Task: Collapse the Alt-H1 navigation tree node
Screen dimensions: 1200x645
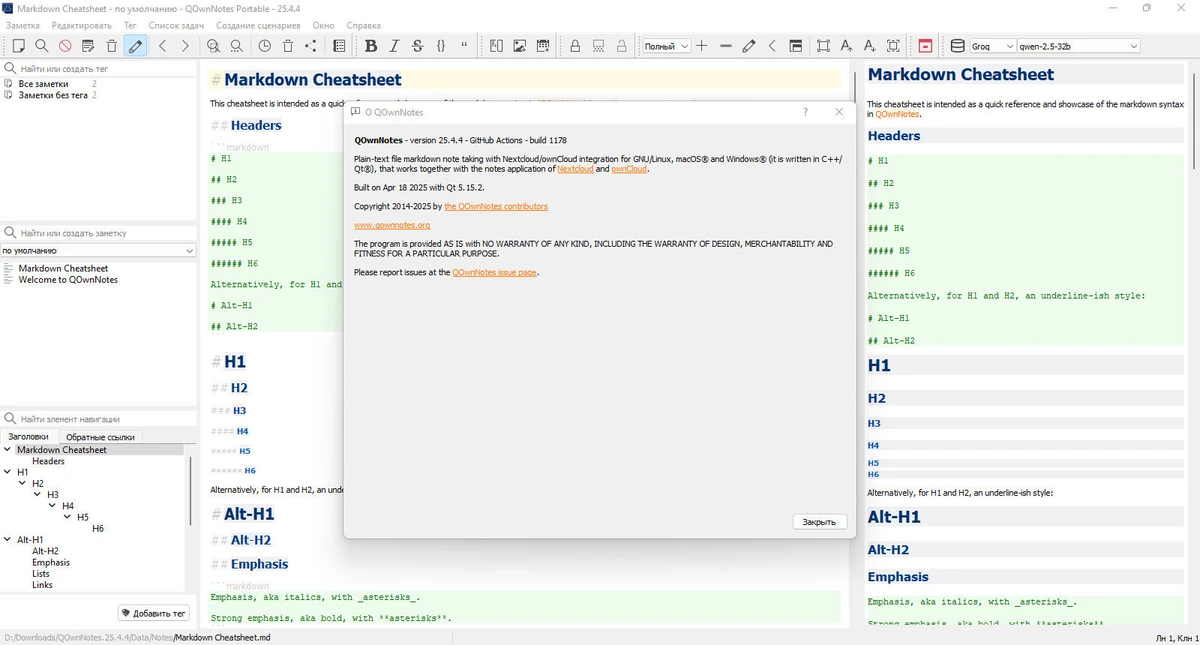Action: pos(8,539)
